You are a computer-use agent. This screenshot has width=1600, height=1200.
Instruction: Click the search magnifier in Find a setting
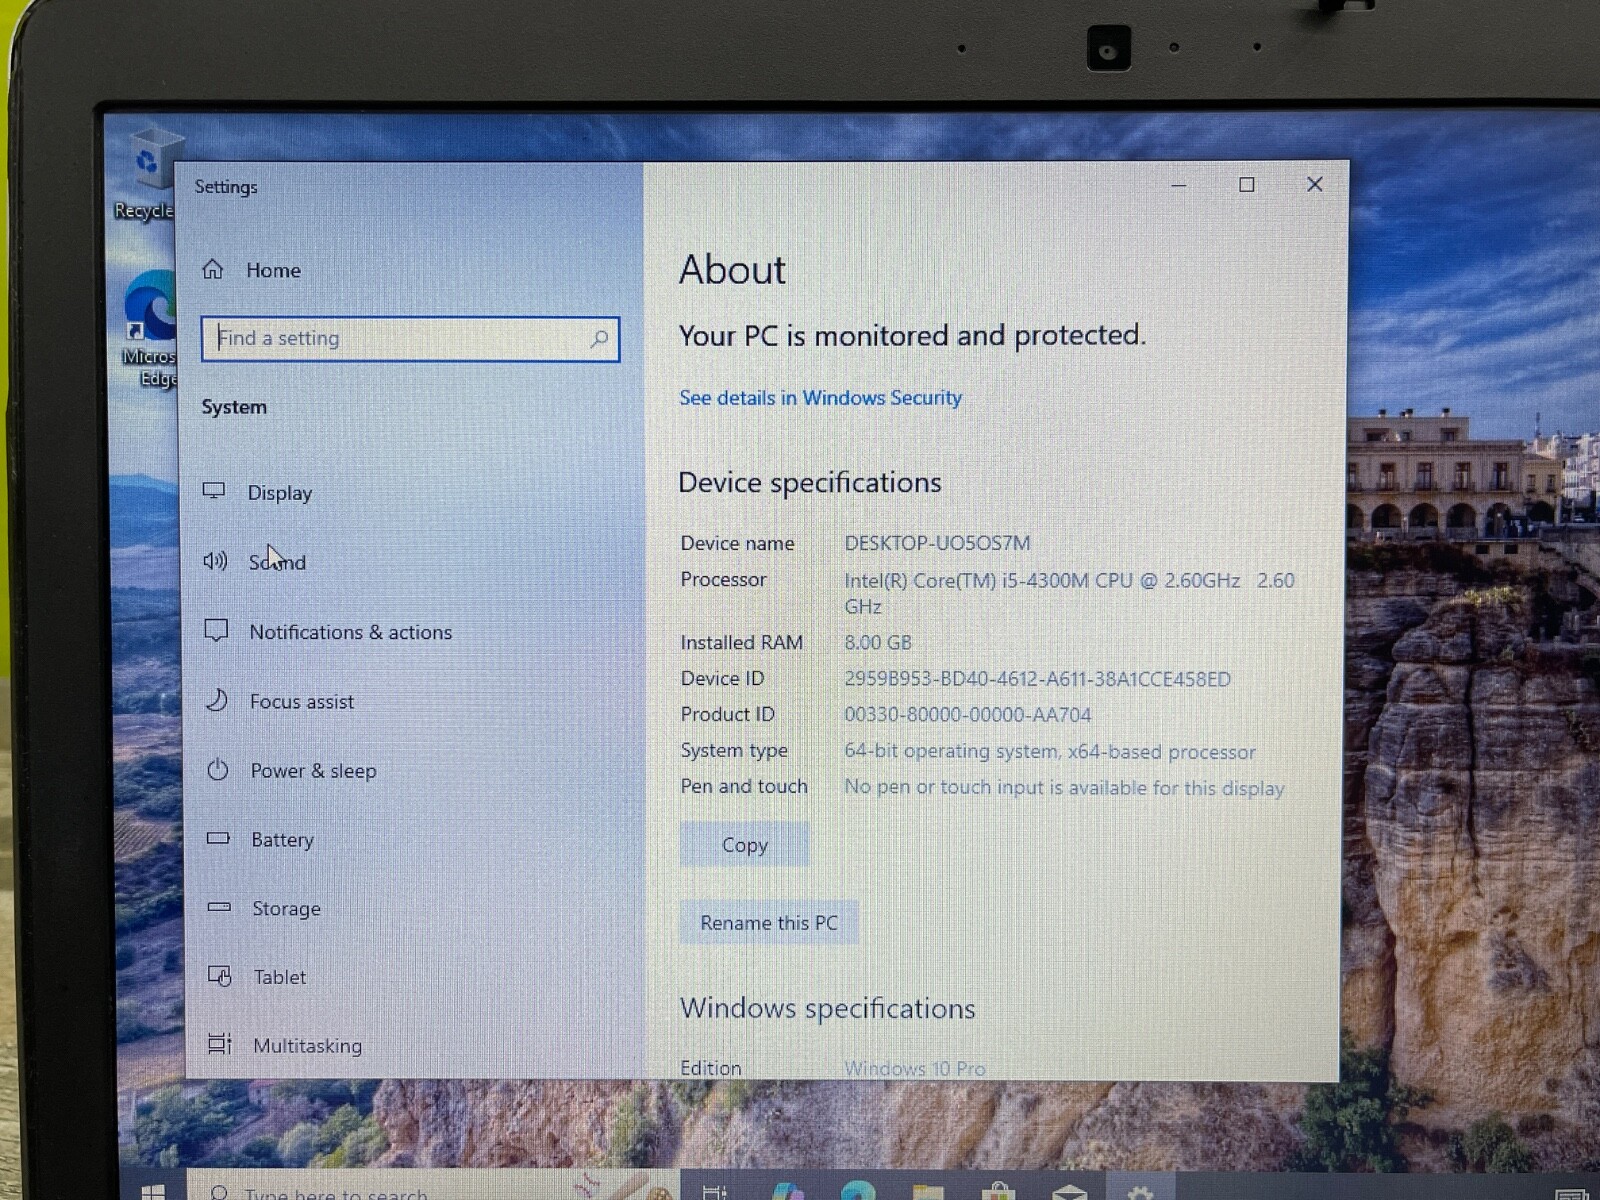599,339
